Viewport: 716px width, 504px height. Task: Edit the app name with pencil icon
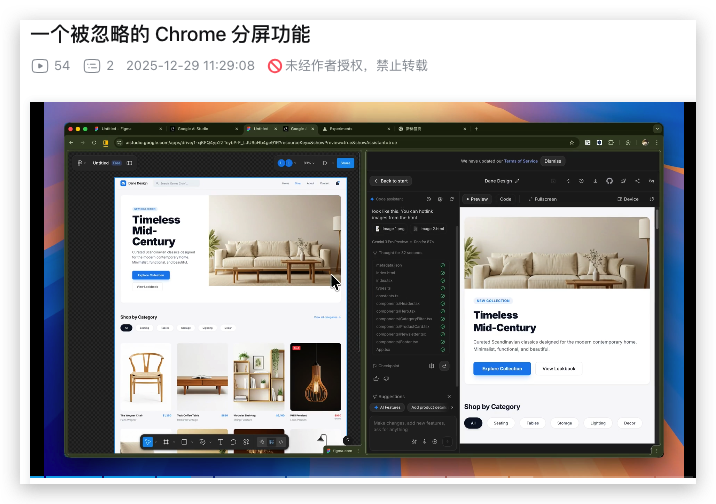[x=517, y=181]
